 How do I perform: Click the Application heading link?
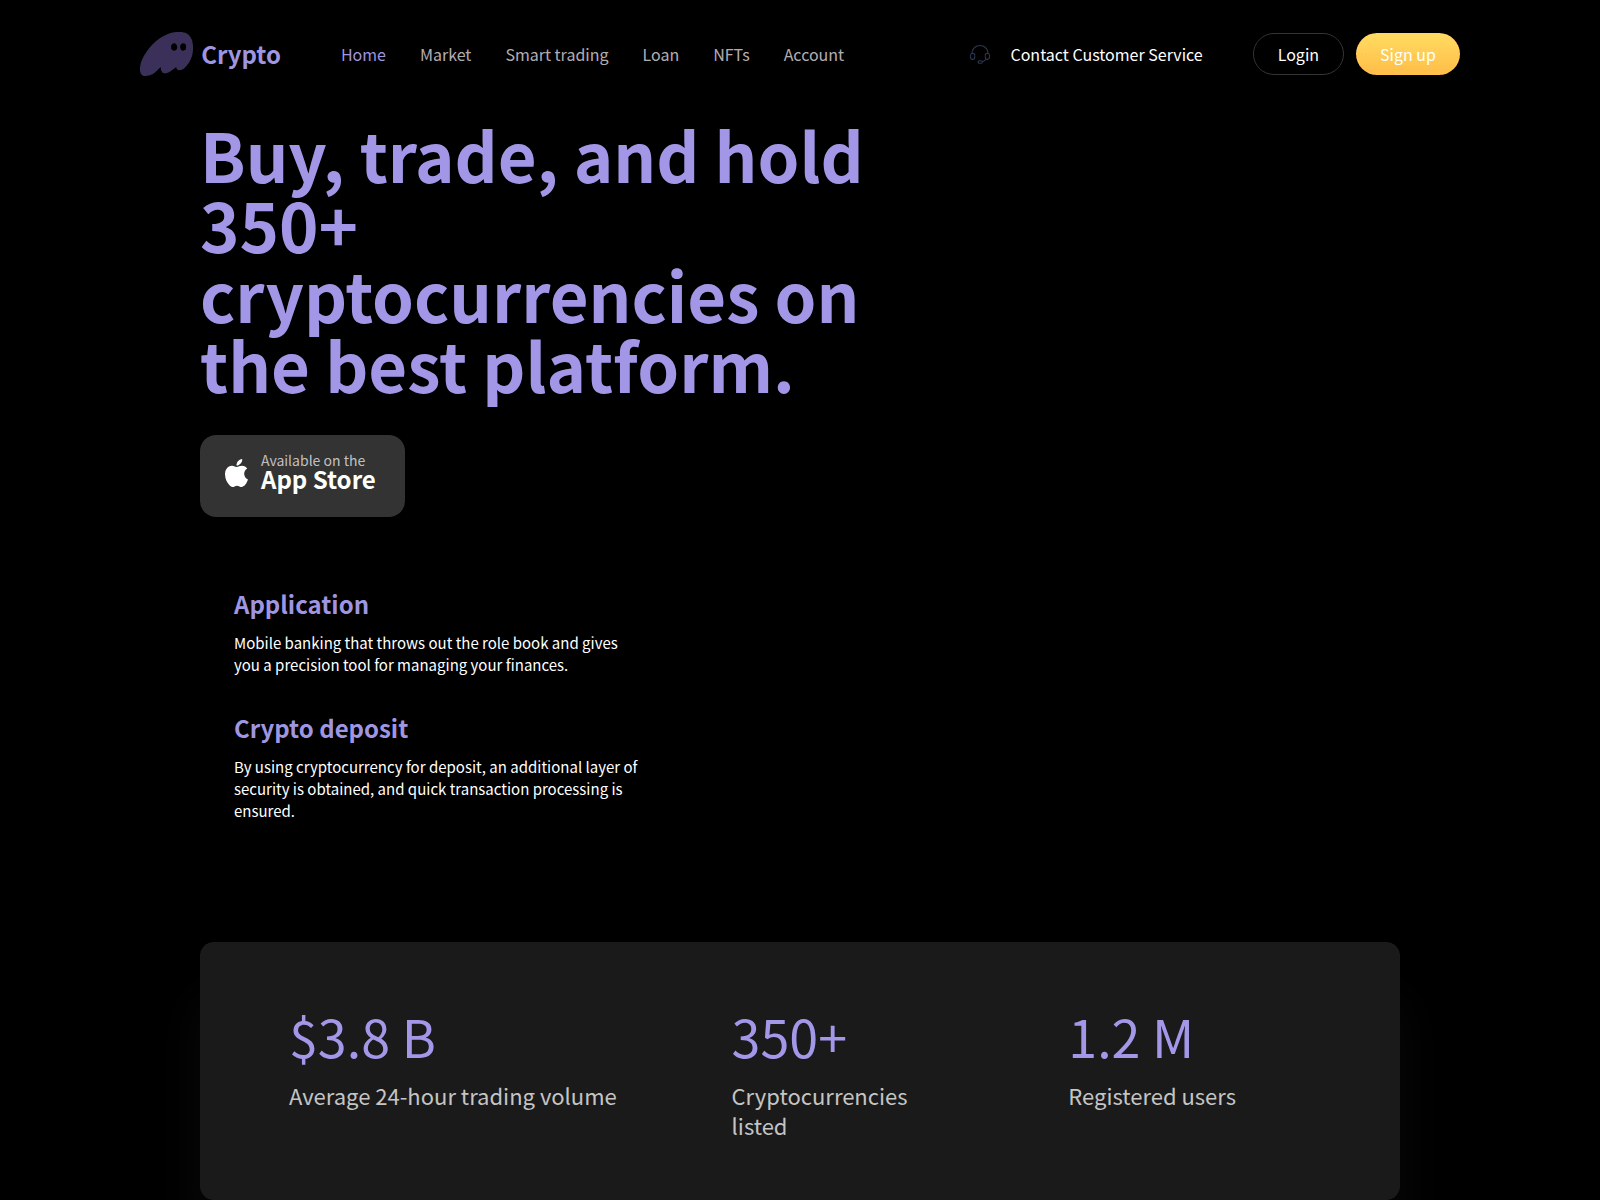(300, 605)
